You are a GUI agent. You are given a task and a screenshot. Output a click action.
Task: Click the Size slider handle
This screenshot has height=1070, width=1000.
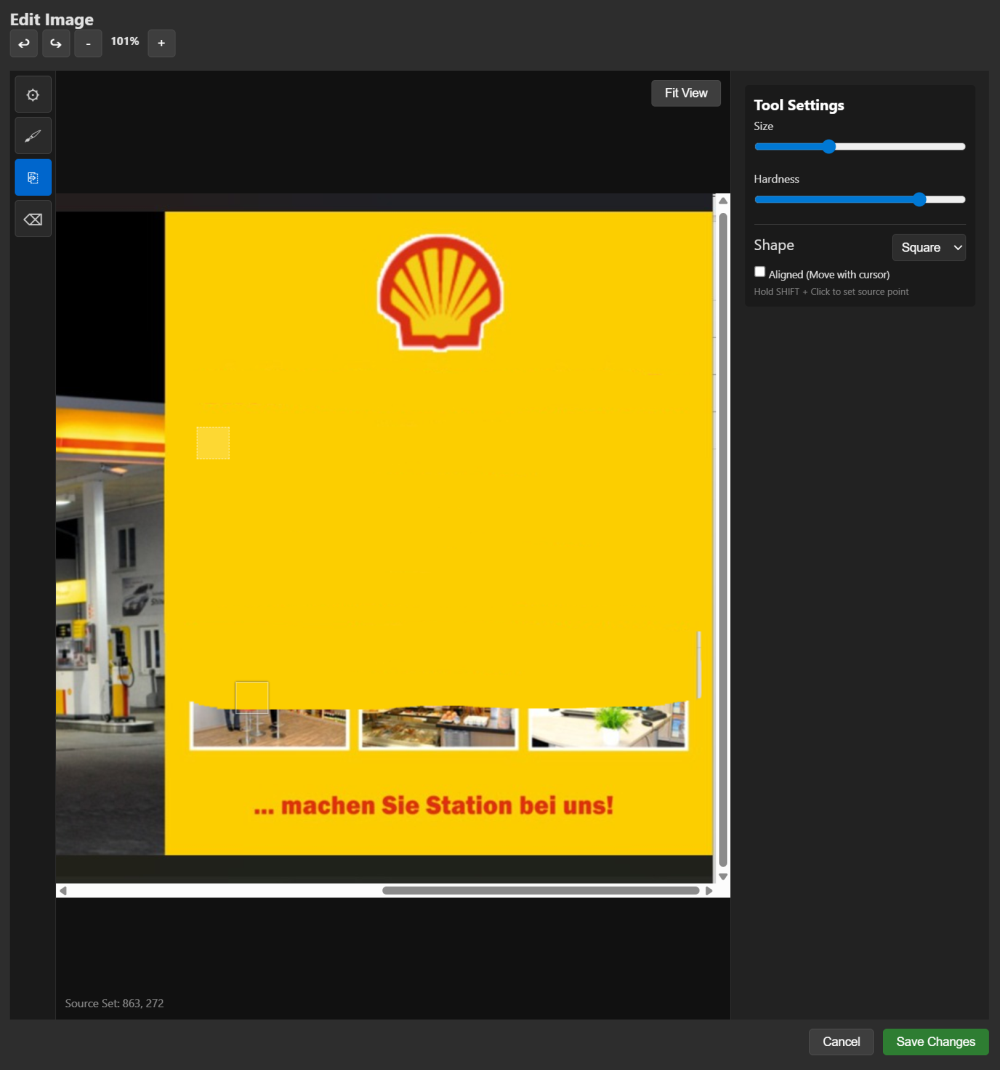coord(829,147)
